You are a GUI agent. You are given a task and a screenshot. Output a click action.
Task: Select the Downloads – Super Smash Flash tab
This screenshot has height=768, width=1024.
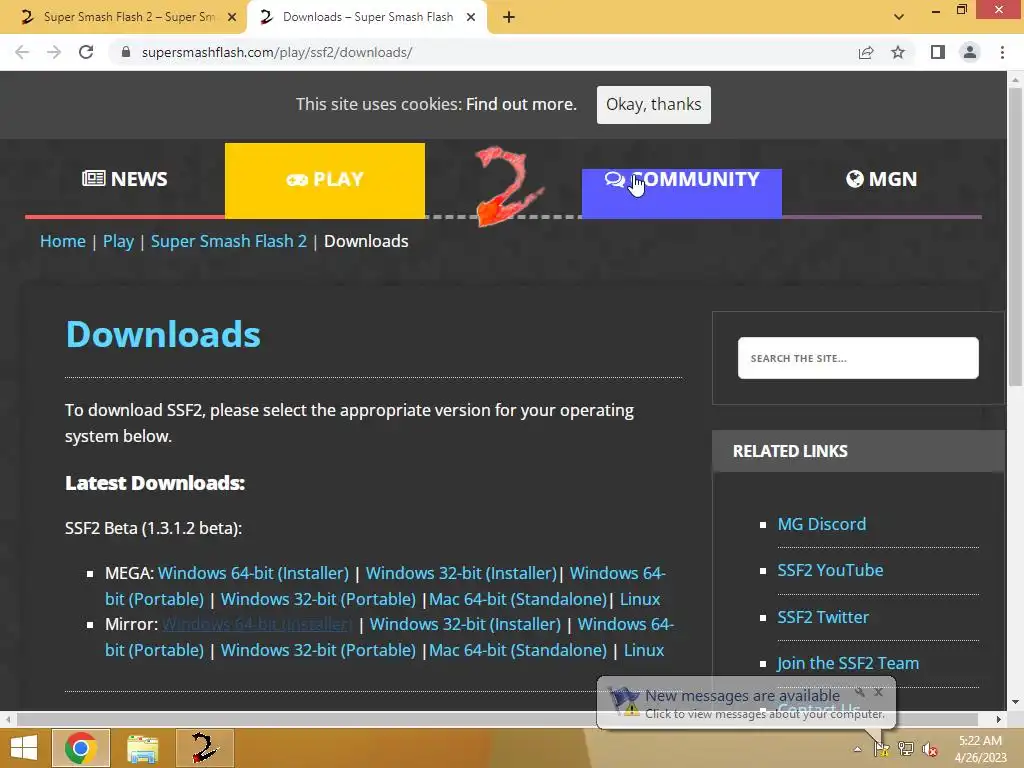(367, 18)
